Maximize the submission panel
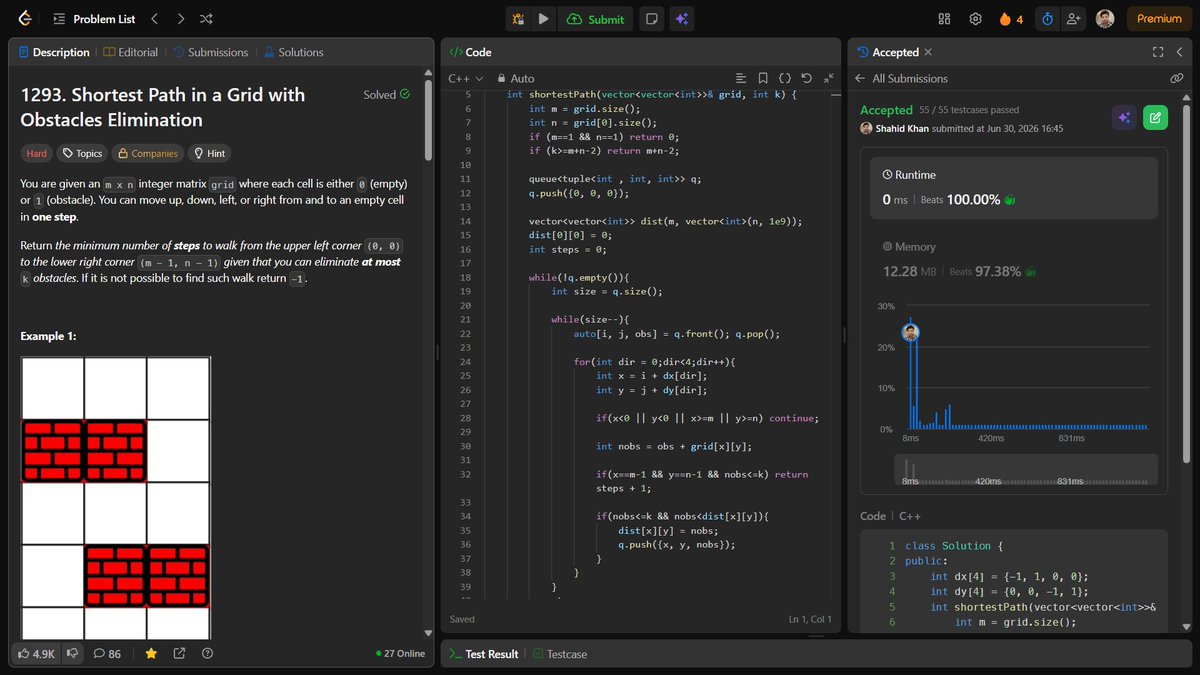Screen dimensions: 1200x675 tap(1158, 52)
